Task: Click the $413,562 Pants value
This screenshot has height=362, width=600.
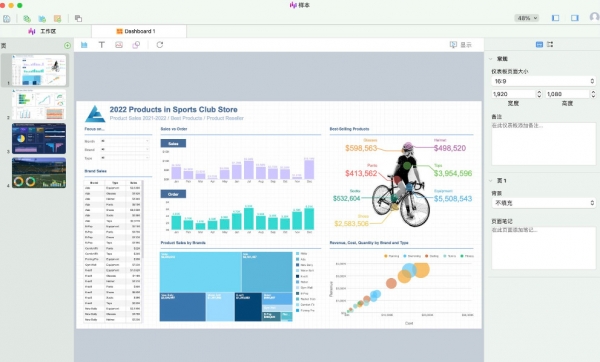Action: (x=361, y=173)
